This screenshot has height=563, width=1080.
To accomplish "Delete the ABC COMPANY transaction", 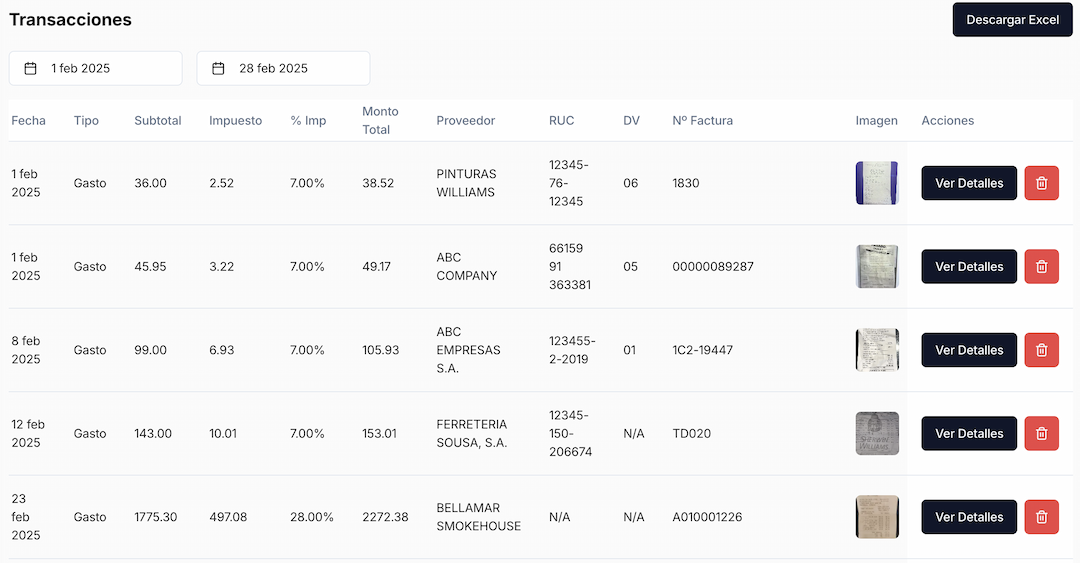I will click(1041, 267).
